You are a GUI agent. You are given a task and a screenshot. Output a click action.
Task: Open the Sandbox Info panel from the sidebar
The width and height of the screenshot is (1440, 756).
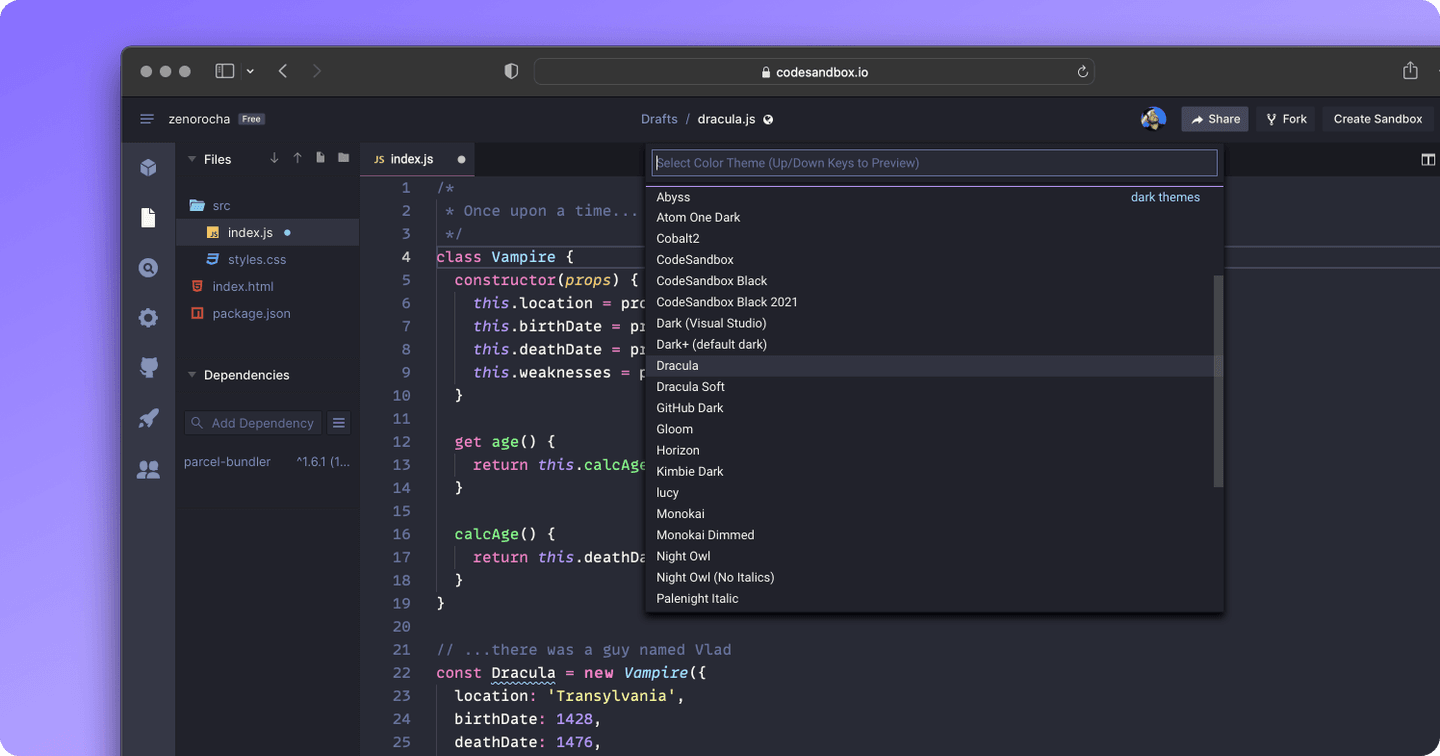click(x=148, y=167)
